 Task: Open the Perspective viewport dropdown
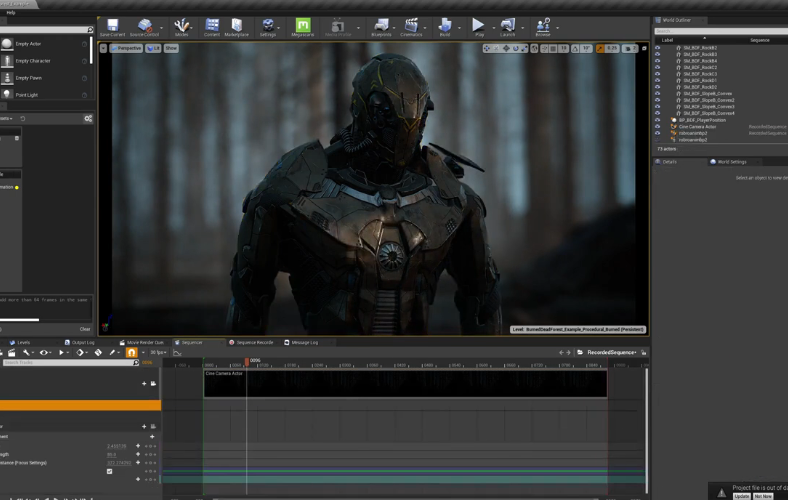126,48
